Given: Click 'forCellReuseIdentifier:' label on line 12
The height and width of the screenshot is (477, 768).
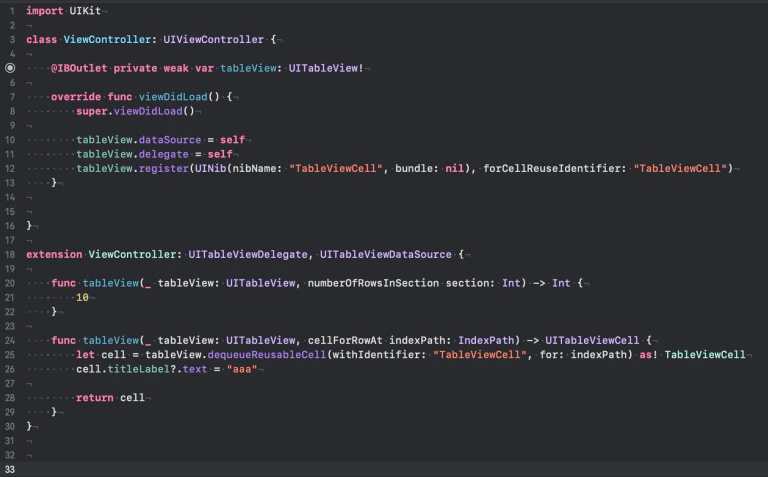Looking at the screenshot, I should 555,168.
